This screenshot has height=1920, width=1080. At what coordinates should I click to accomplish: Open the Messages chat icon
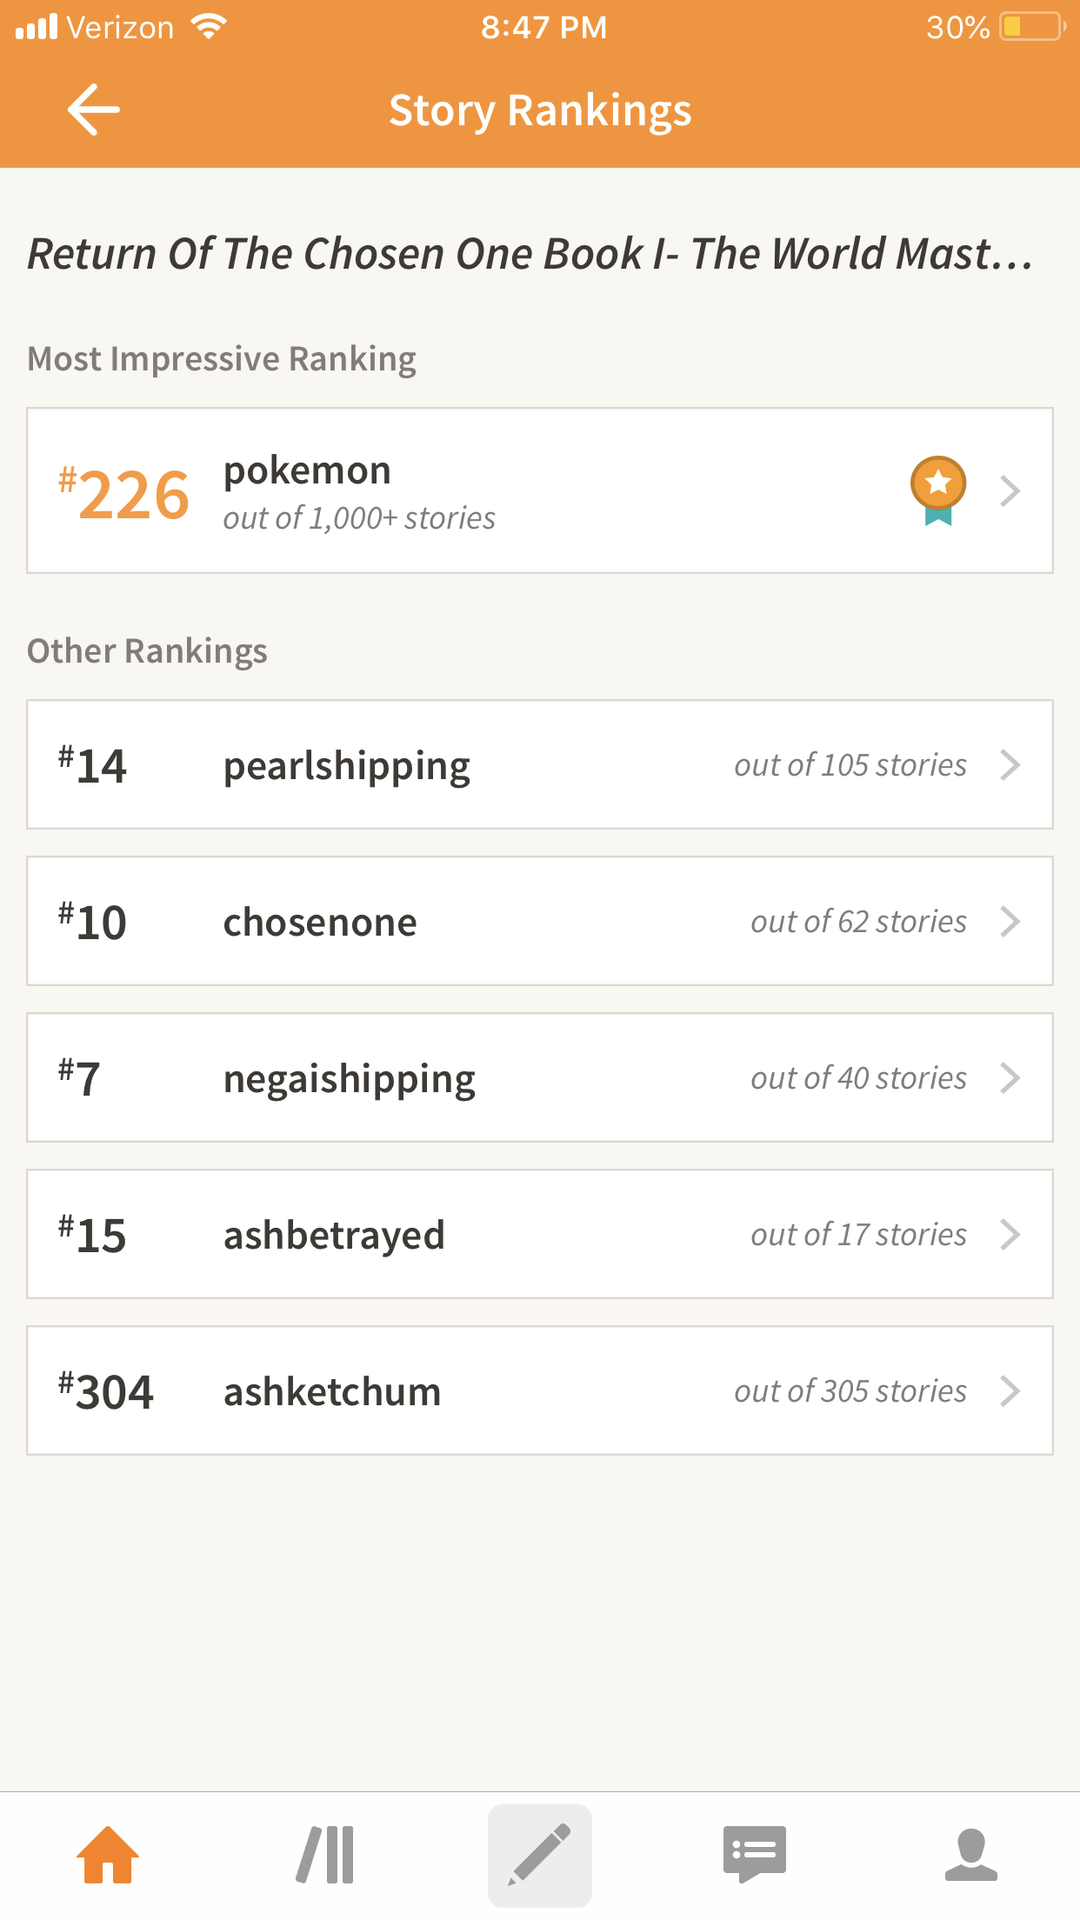[755, 1855]
